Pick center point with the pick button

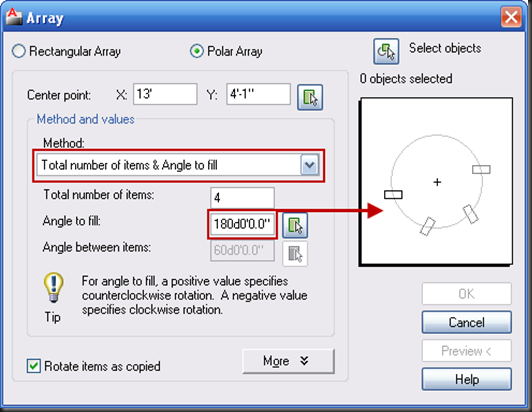[310, 97]
